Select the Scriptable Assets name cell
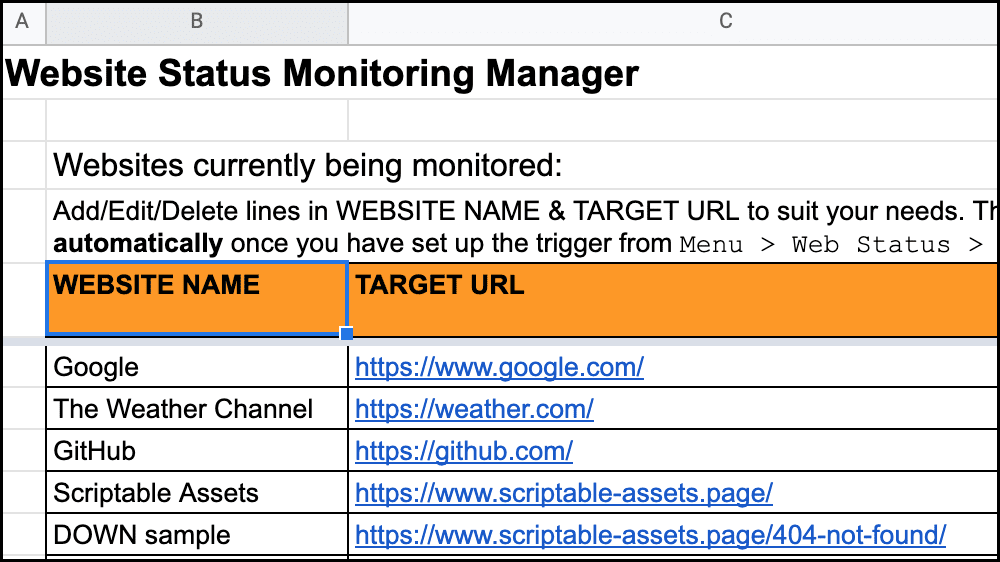The image size is (1000, 562). pos(197,492)
